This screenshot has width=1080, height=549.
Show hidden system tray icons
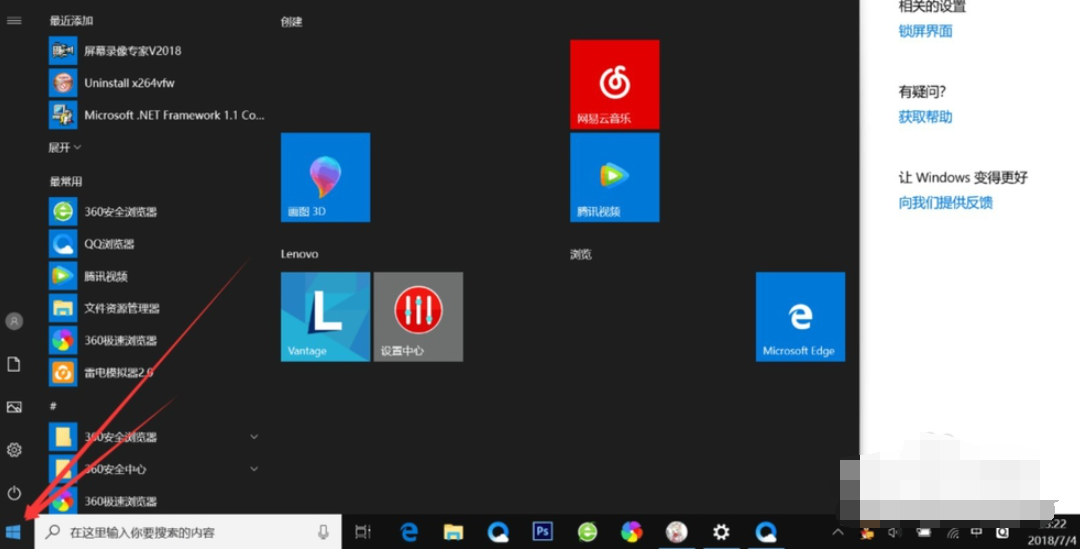[838, 532]
